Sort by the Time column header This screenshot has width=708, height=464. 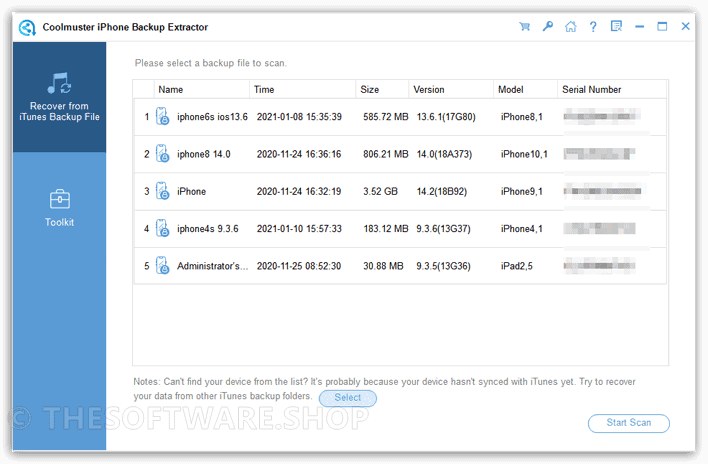303,89
